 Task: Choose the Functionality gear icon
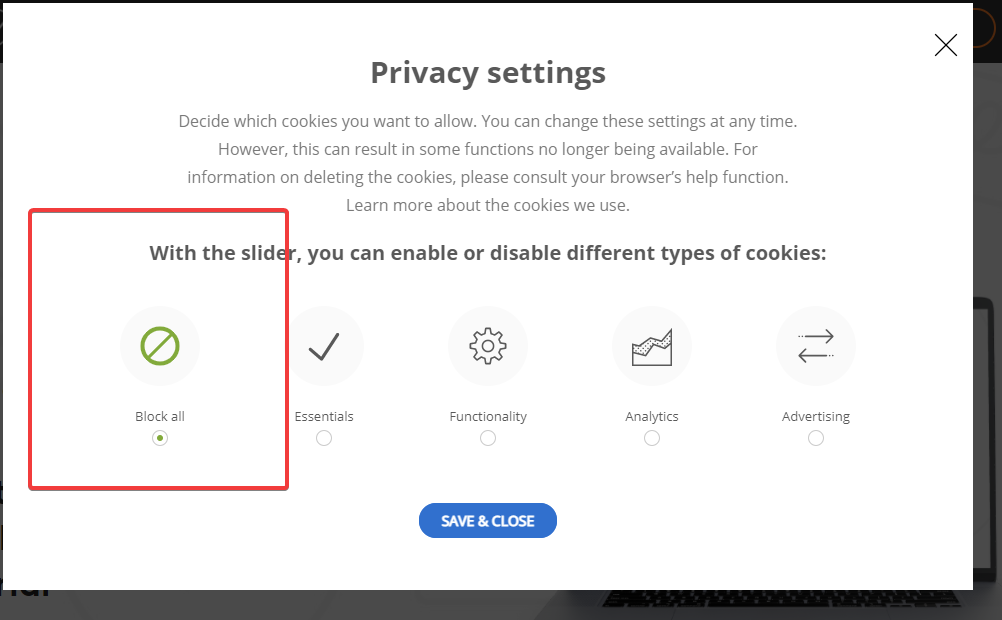(488, 346)
